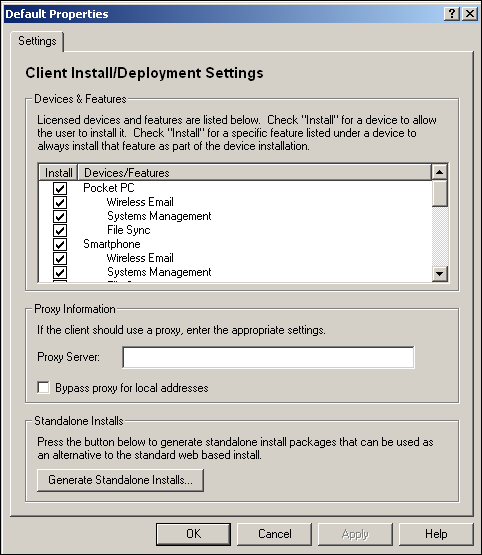Click the list scroll down arrow
This screenshot has width=482, height=555.
coord(440,273)
